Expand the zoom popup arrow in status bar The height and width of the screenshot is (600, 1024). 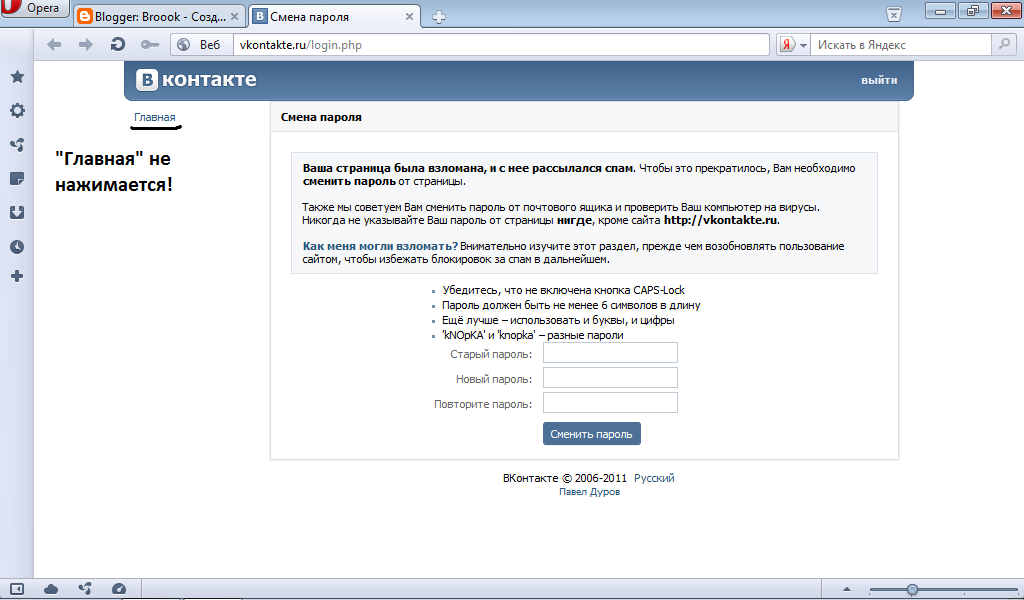pyautogui.click(x=846, y=589)
